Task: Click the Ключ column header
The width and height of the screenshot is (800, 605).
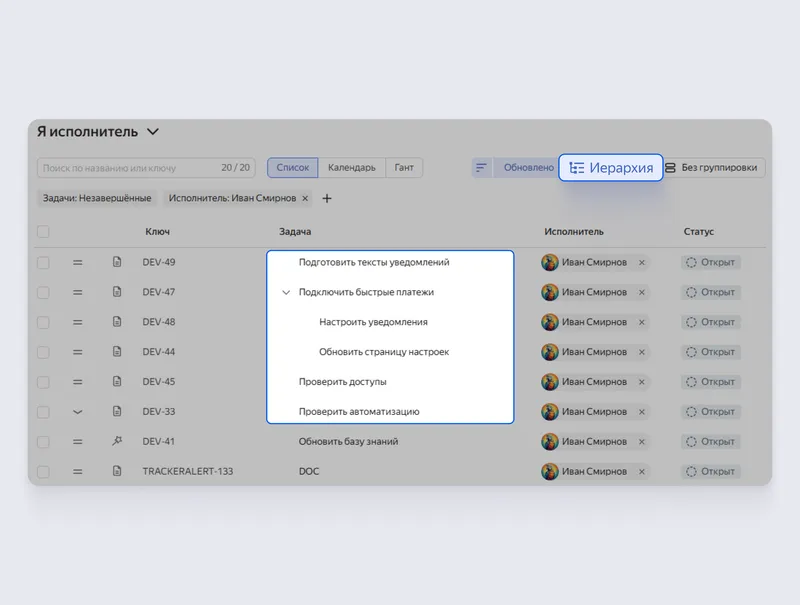Action: [x=157, y=232]
